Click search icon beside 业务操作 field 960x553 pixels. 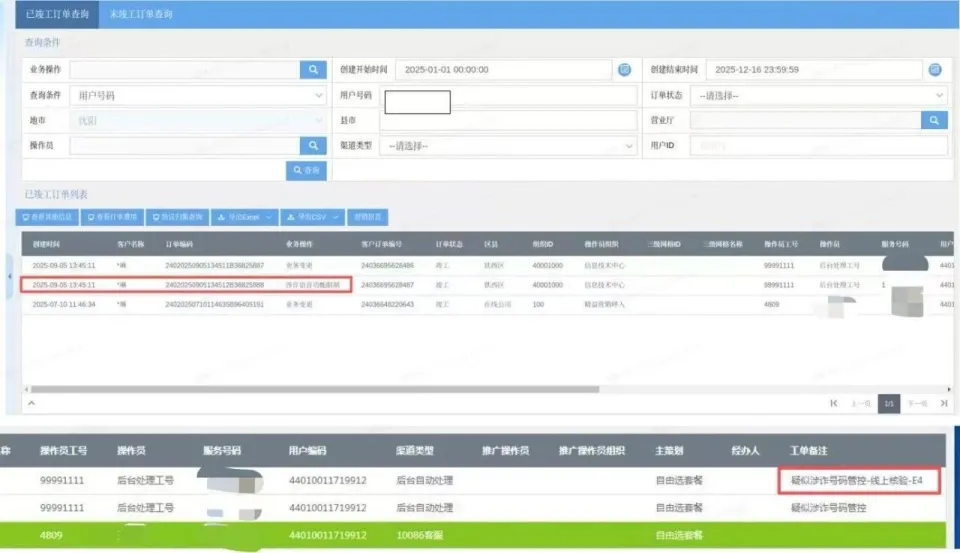pyautogui.click(x=313, y=70)
